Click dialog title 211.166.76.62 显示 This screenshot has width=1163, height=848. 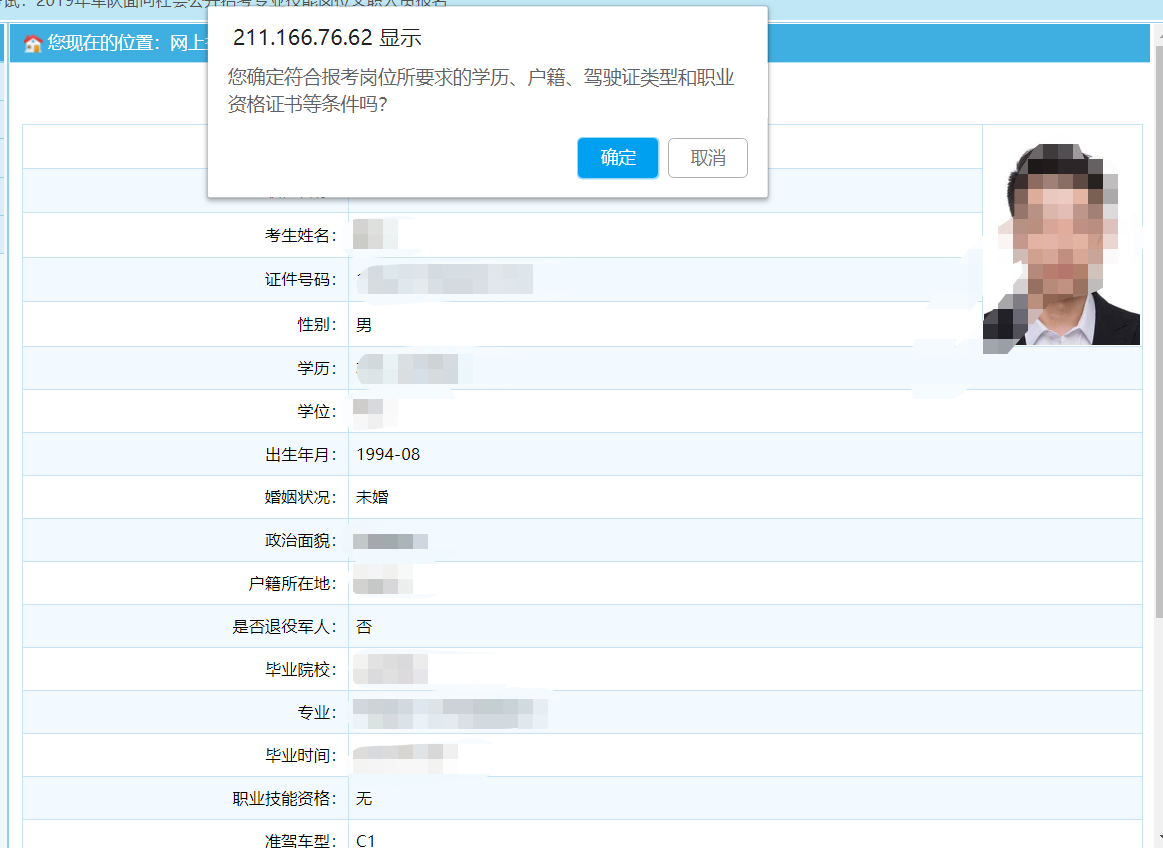click(327, 37)
